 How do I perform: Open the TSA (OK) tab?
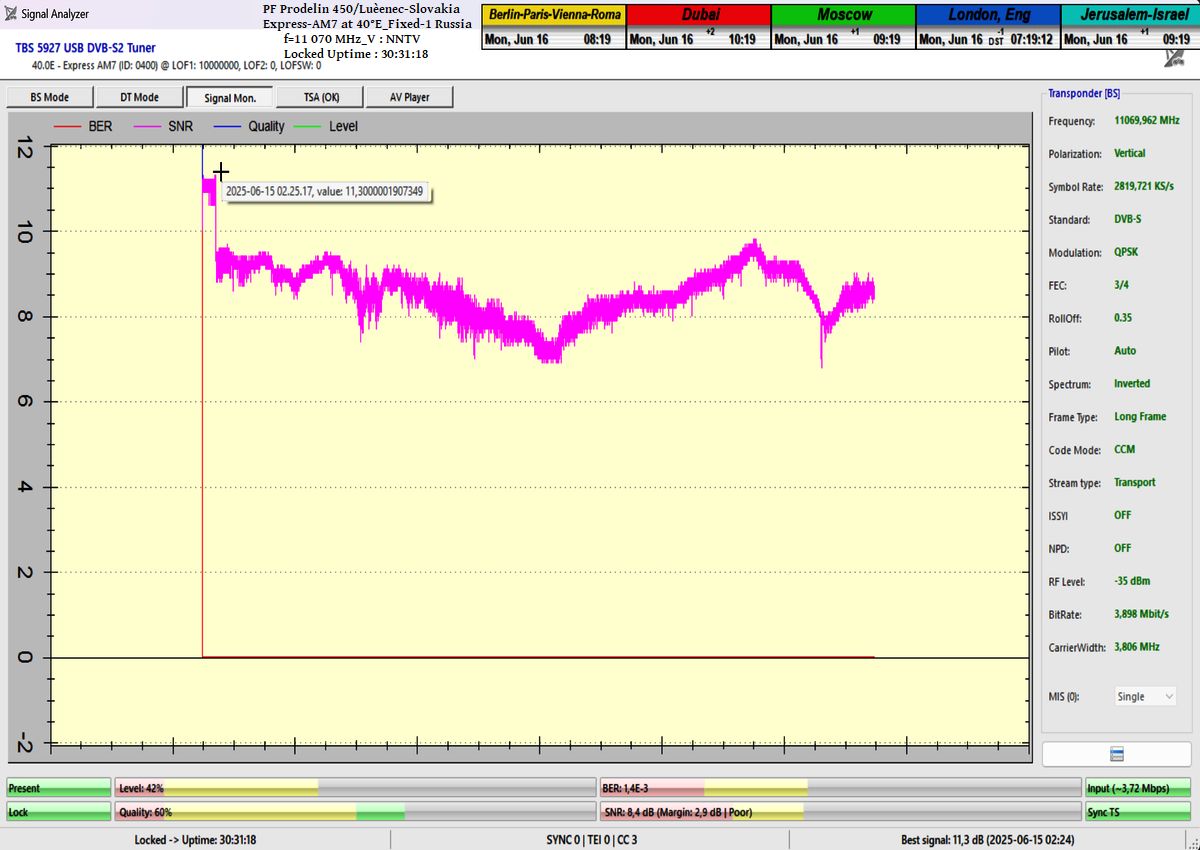pyautogui.click(x=321, y=97)
